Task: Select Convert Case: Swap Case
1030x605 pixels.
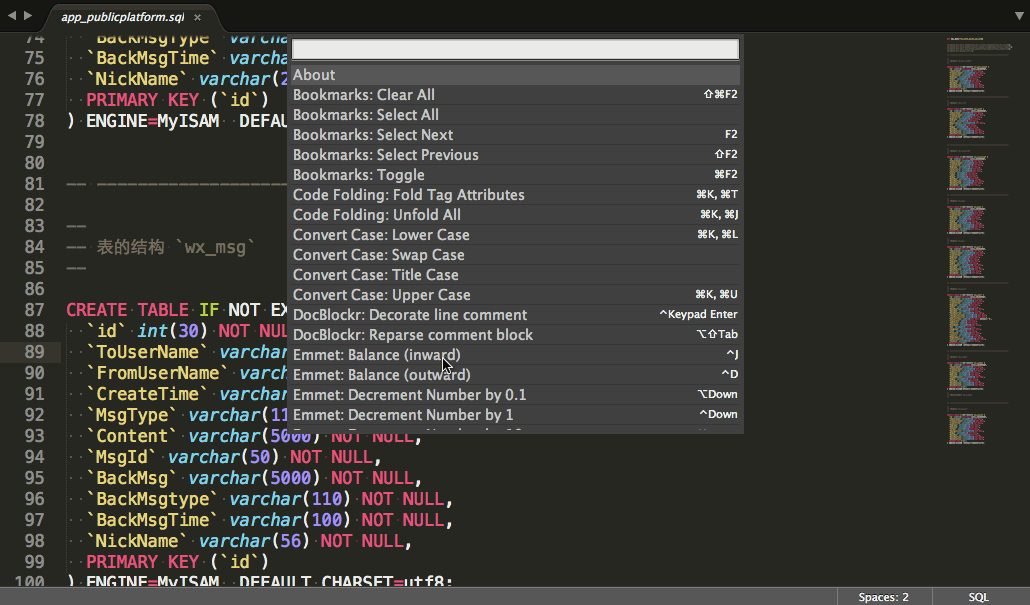Action: 515,255
